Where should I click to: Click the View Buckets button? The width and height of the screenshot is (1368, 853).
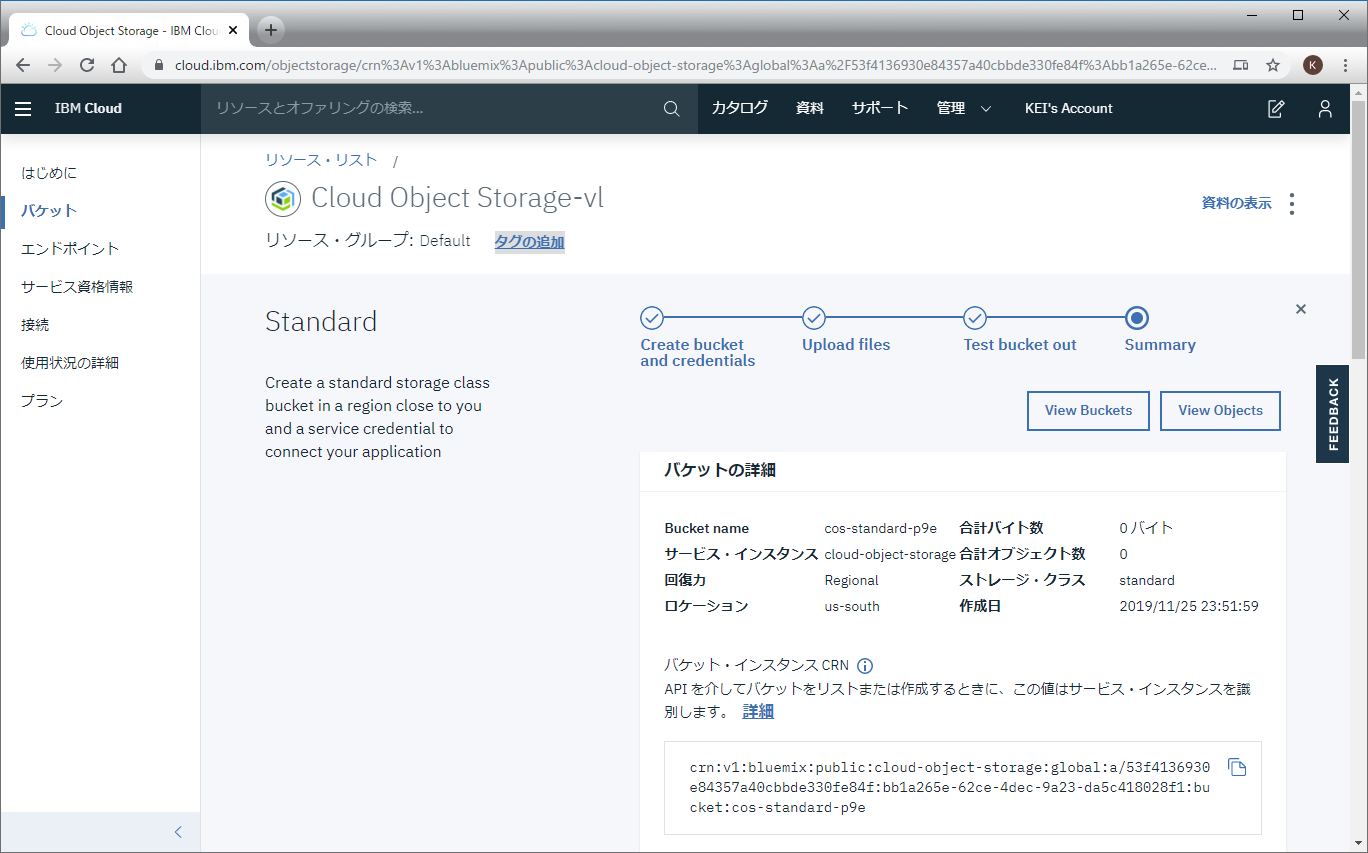(1088, 411)
